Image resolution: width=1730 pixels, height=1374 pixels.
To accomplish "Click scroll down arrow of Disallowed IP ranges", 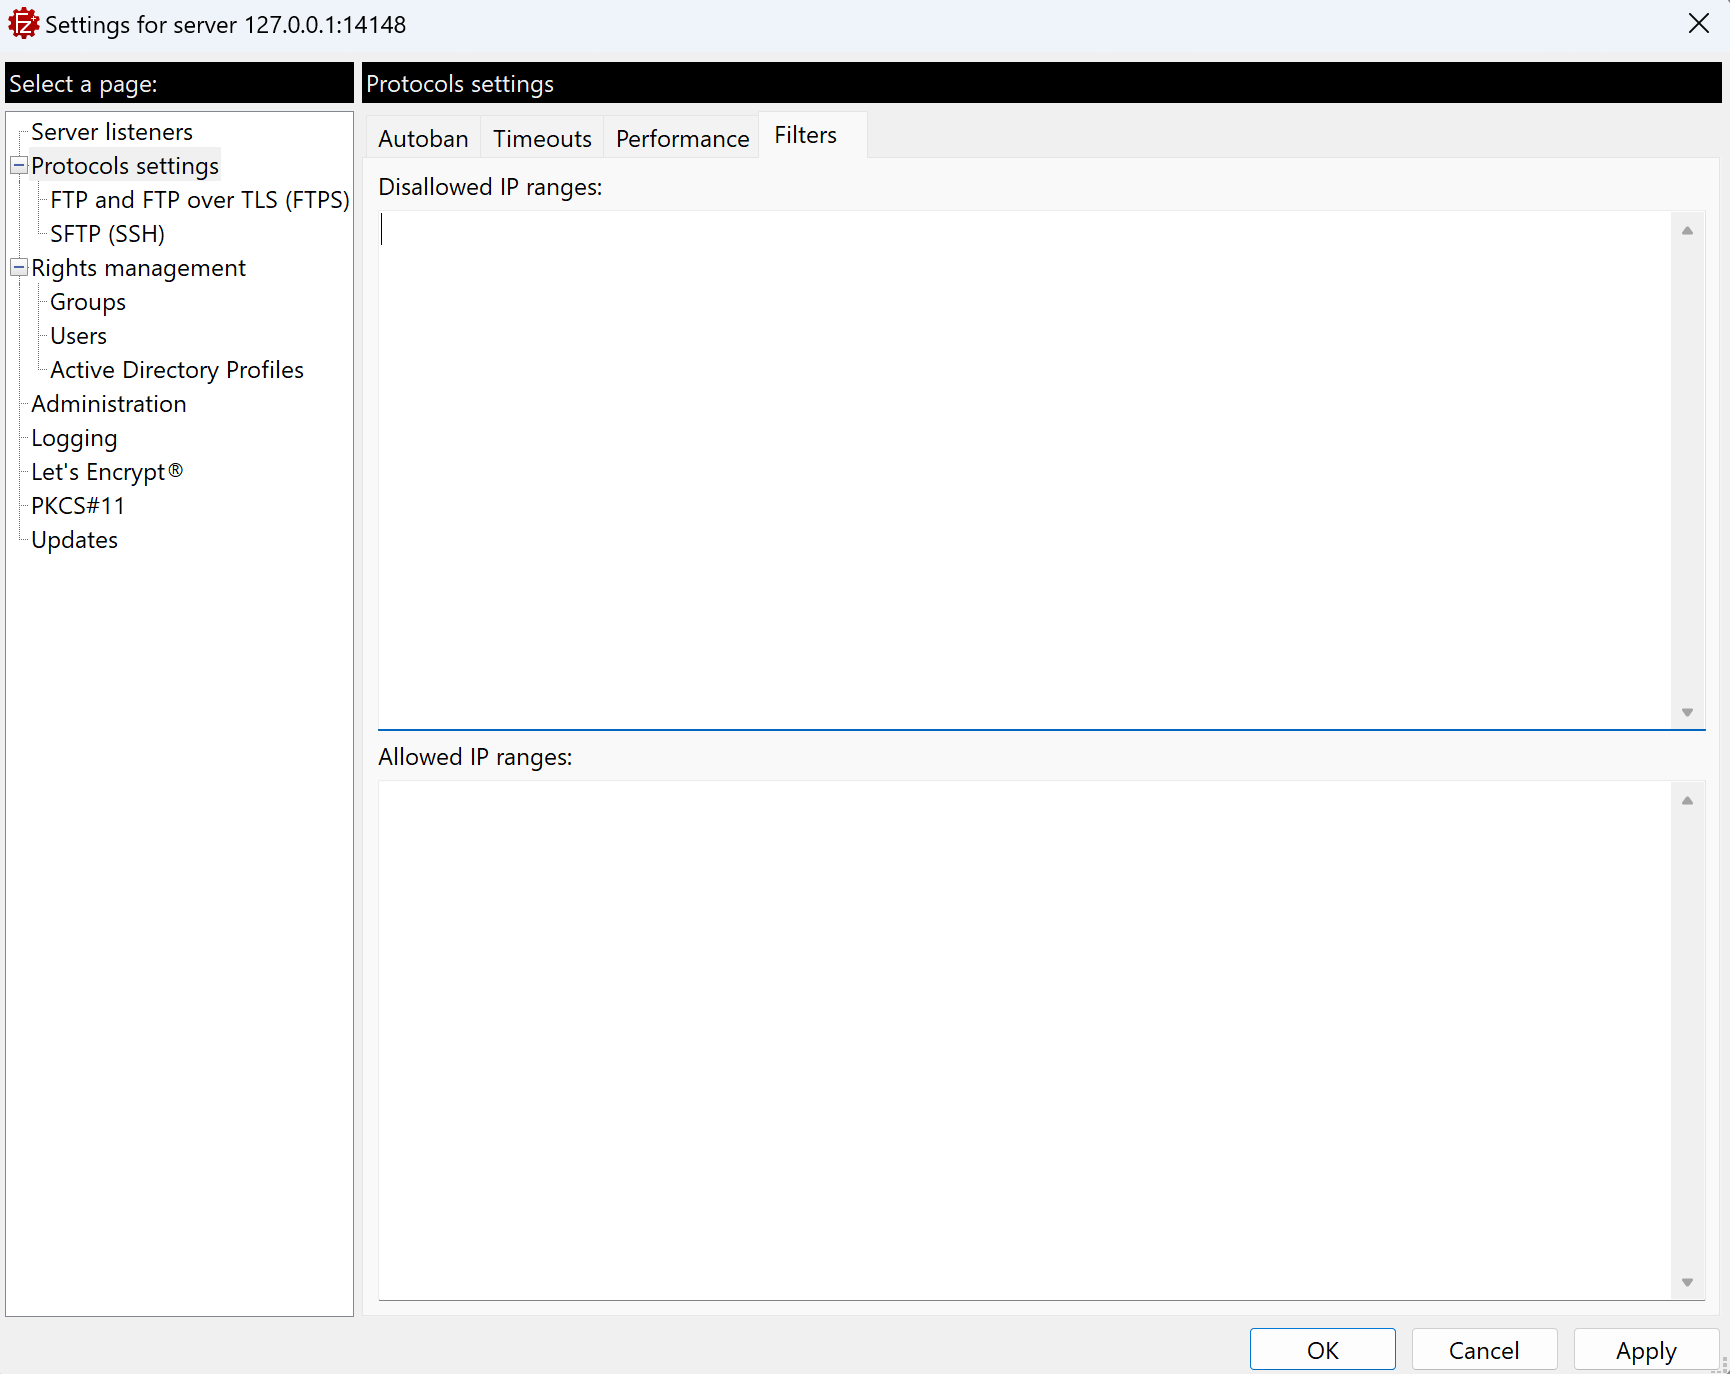I will [1687, 712].
